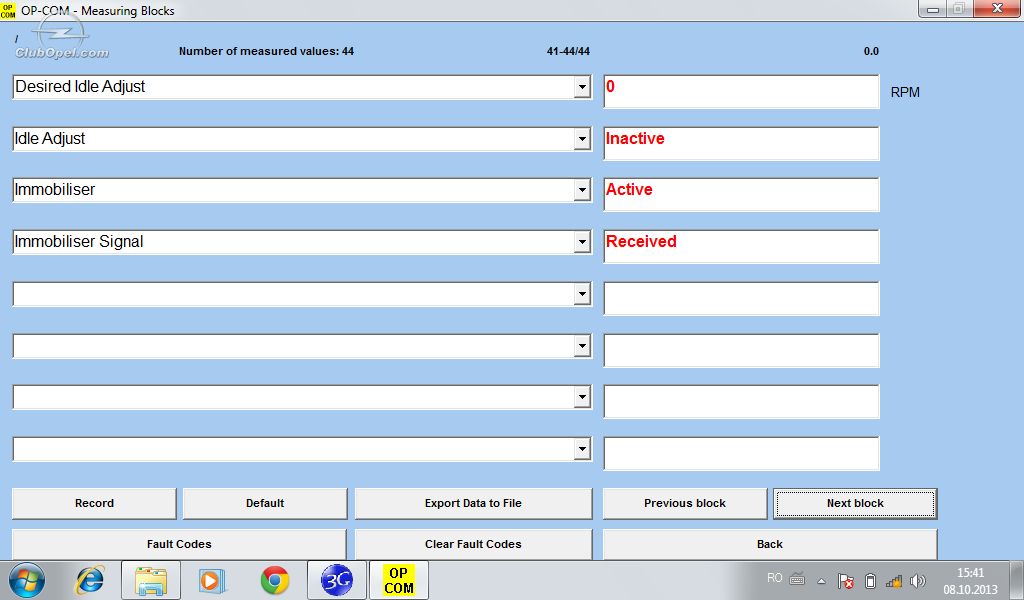
Task: Click the RO language indicator
Action: [x=775, y=578]
